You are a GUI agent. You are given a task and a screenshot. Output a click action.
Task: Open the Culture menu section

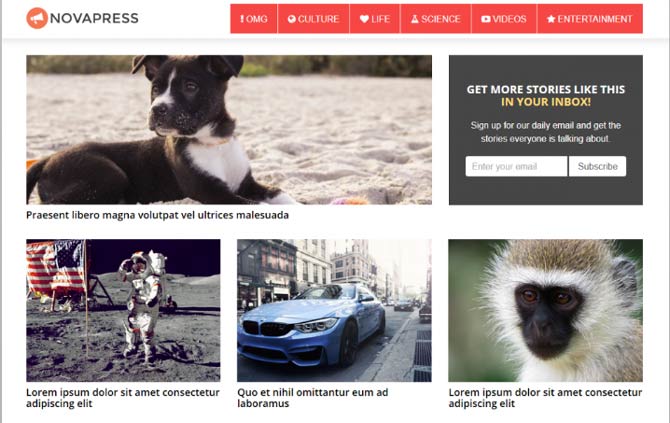(314, 19)
